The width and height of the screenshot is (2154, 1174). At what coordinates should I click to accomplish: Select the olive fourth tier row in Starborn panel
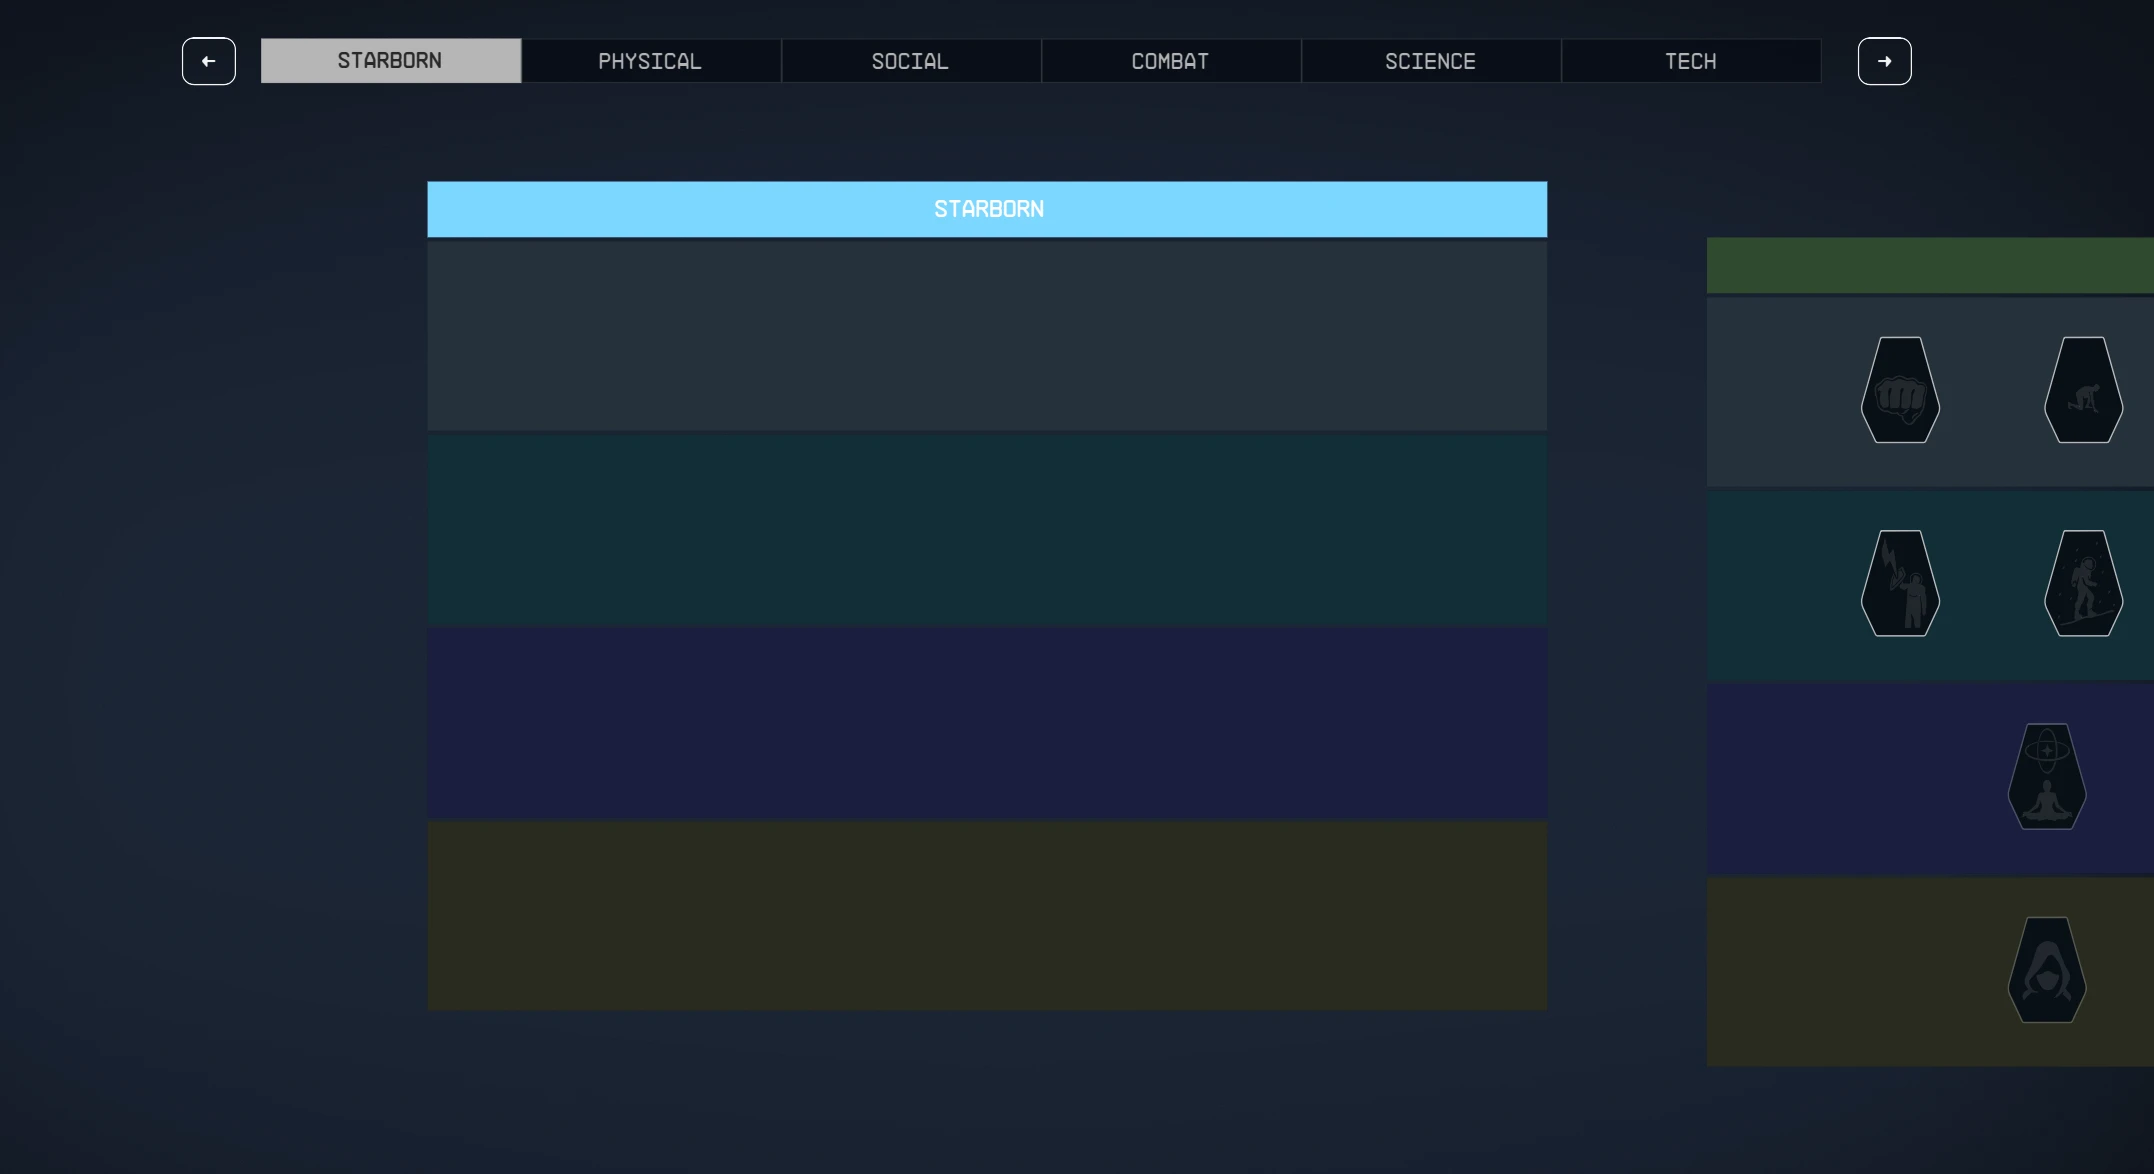pyautogui.click(x=987, y=915)
